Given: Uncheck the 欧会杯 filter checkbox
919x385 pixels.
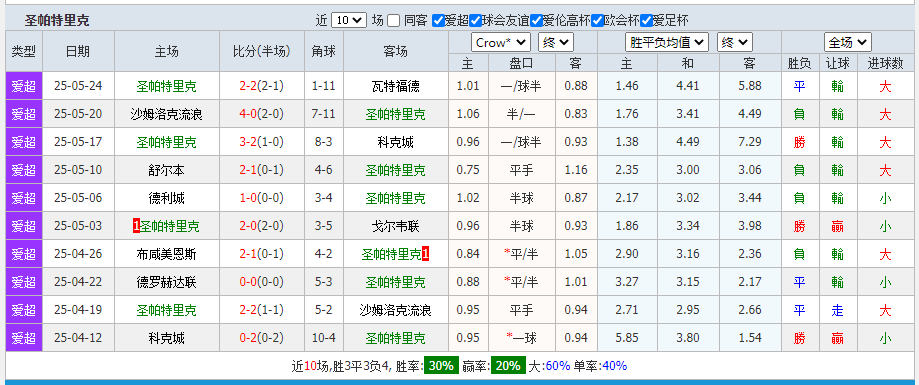Looking at the screenshot, I should (597, 21).
